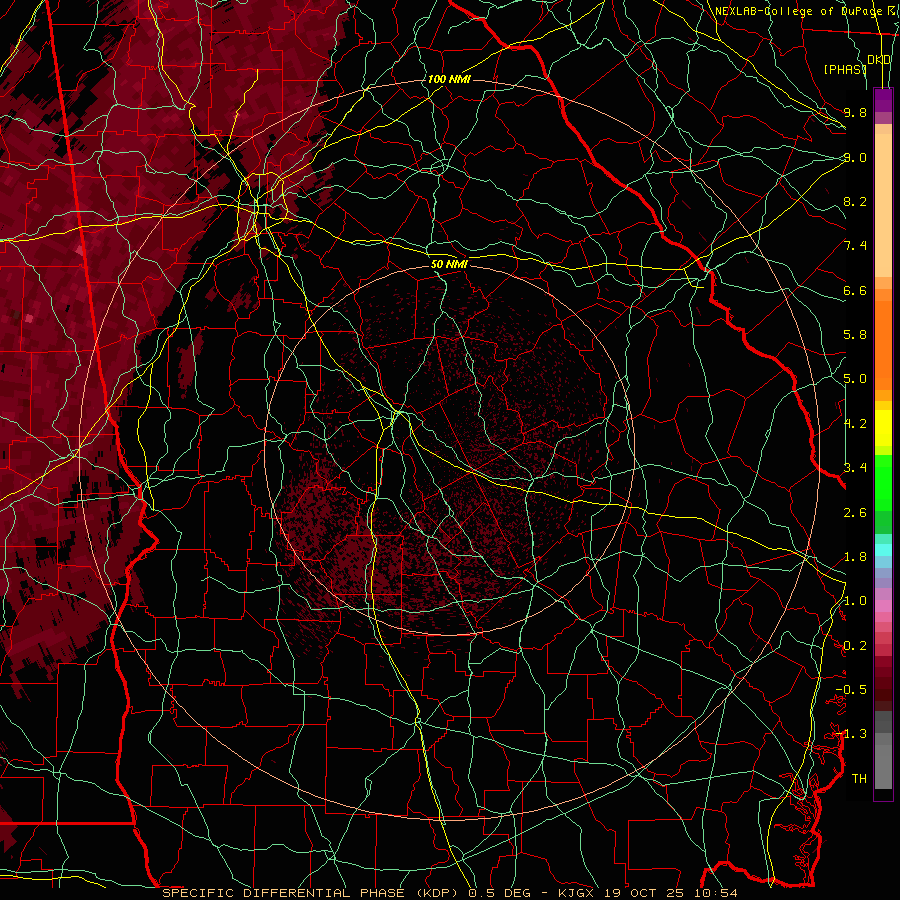Click the 19 OCT 25 10:54 timestamp
Viewport: 900px width, 900px height.
tap(670, 893)
